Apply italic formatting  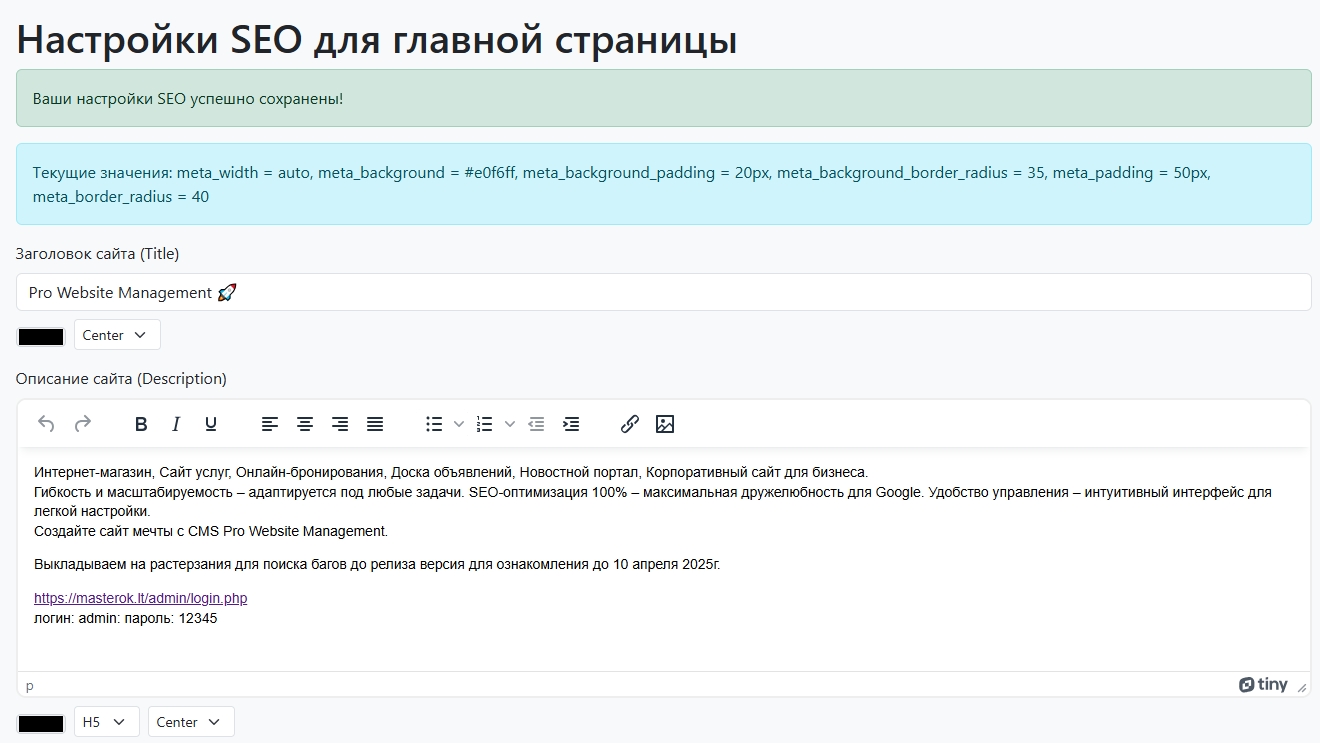point(176,424)
